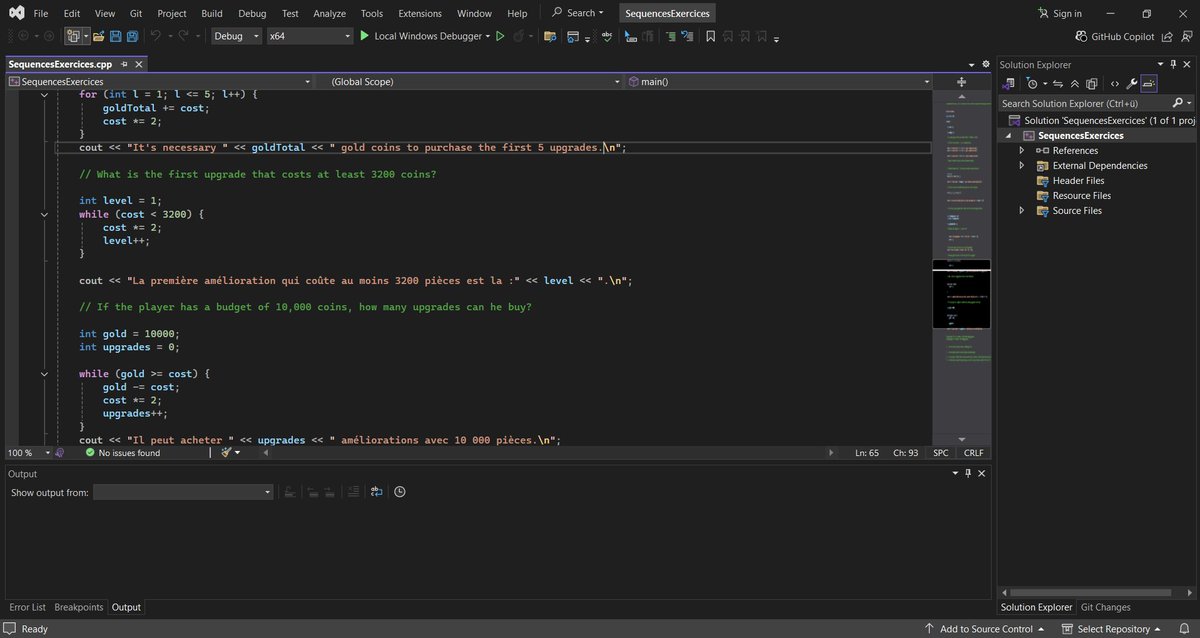Switch to the Git Changes tab
Screen dimensions: 1200x638
[1105, 607]
